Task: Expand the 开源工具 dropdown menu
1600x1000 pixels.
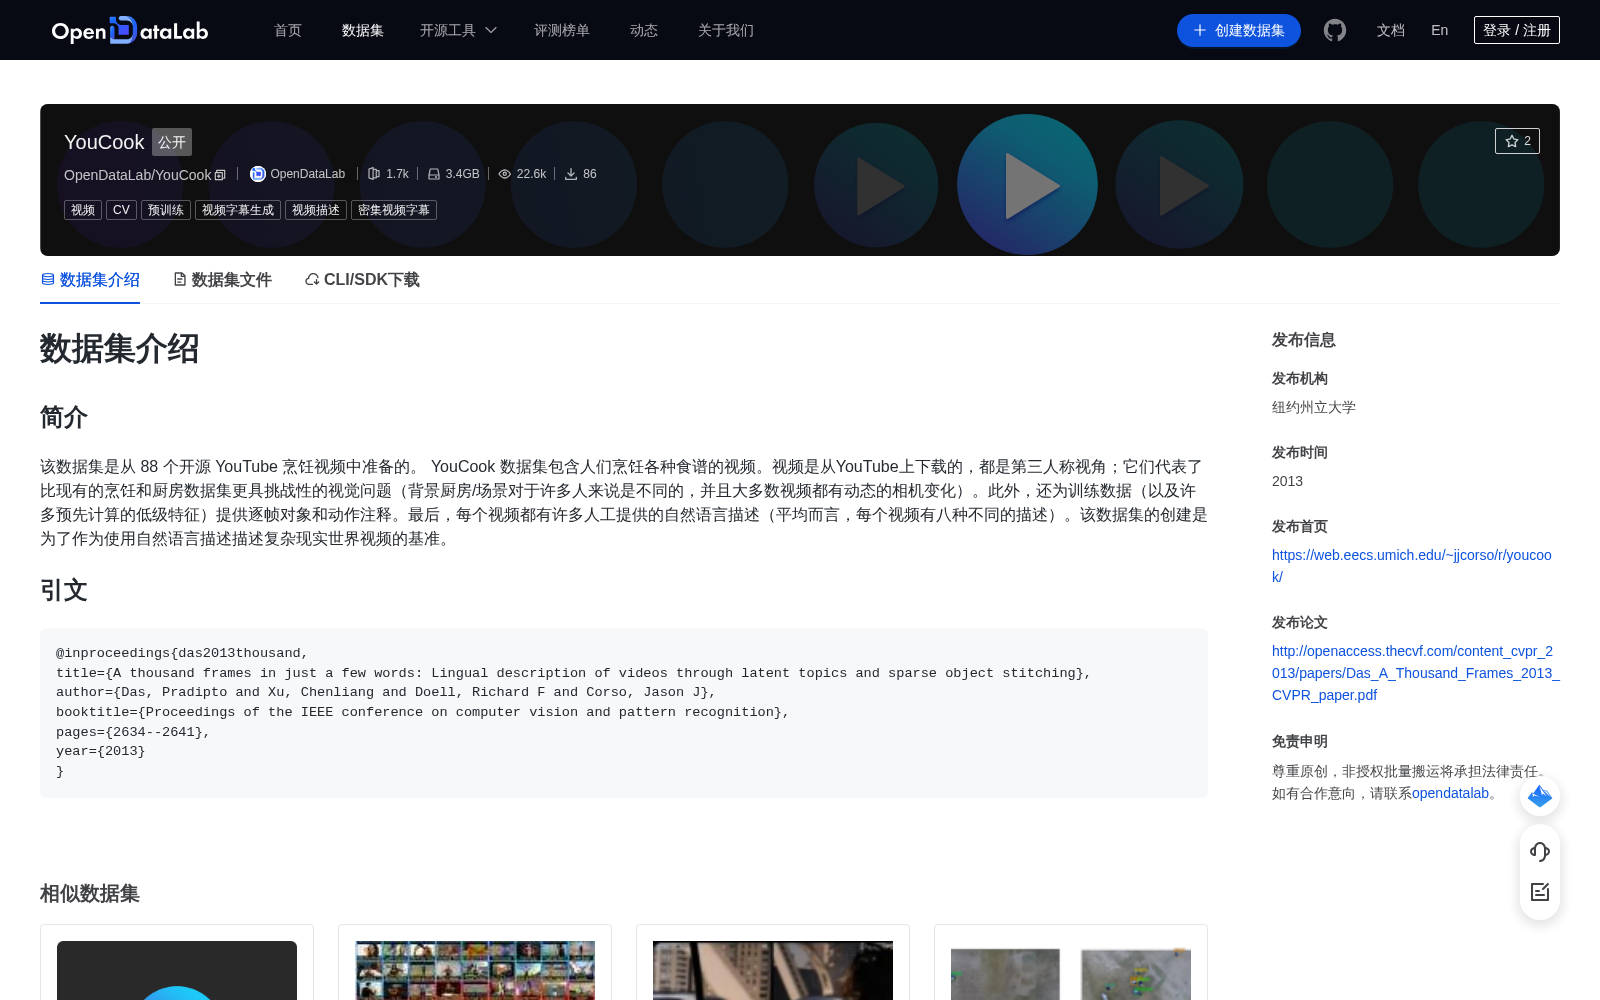Action: click(x=458, y=30)
